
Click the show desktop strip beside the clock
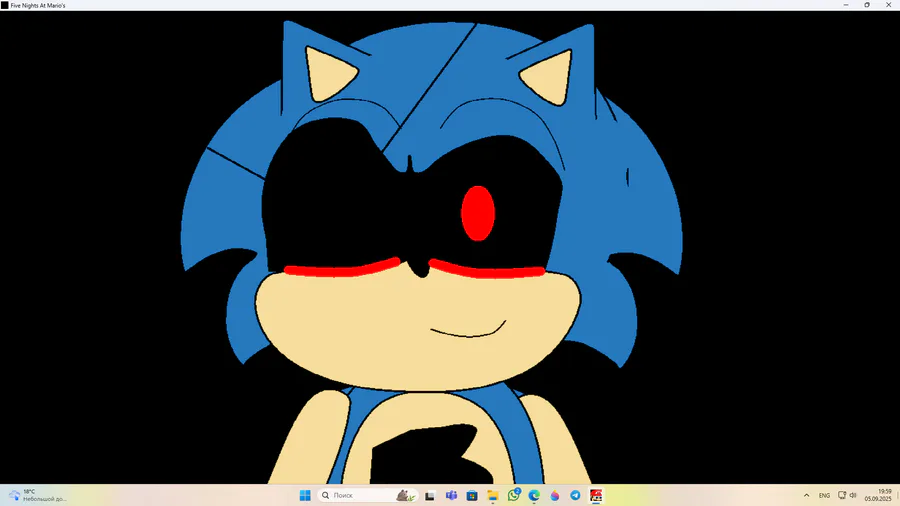pyautogui.click(x=898, y=495)
